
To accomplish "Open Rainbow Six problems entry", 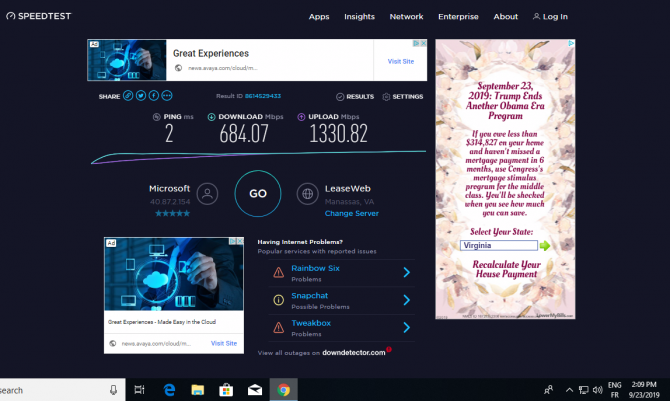I will coord(341,273).
